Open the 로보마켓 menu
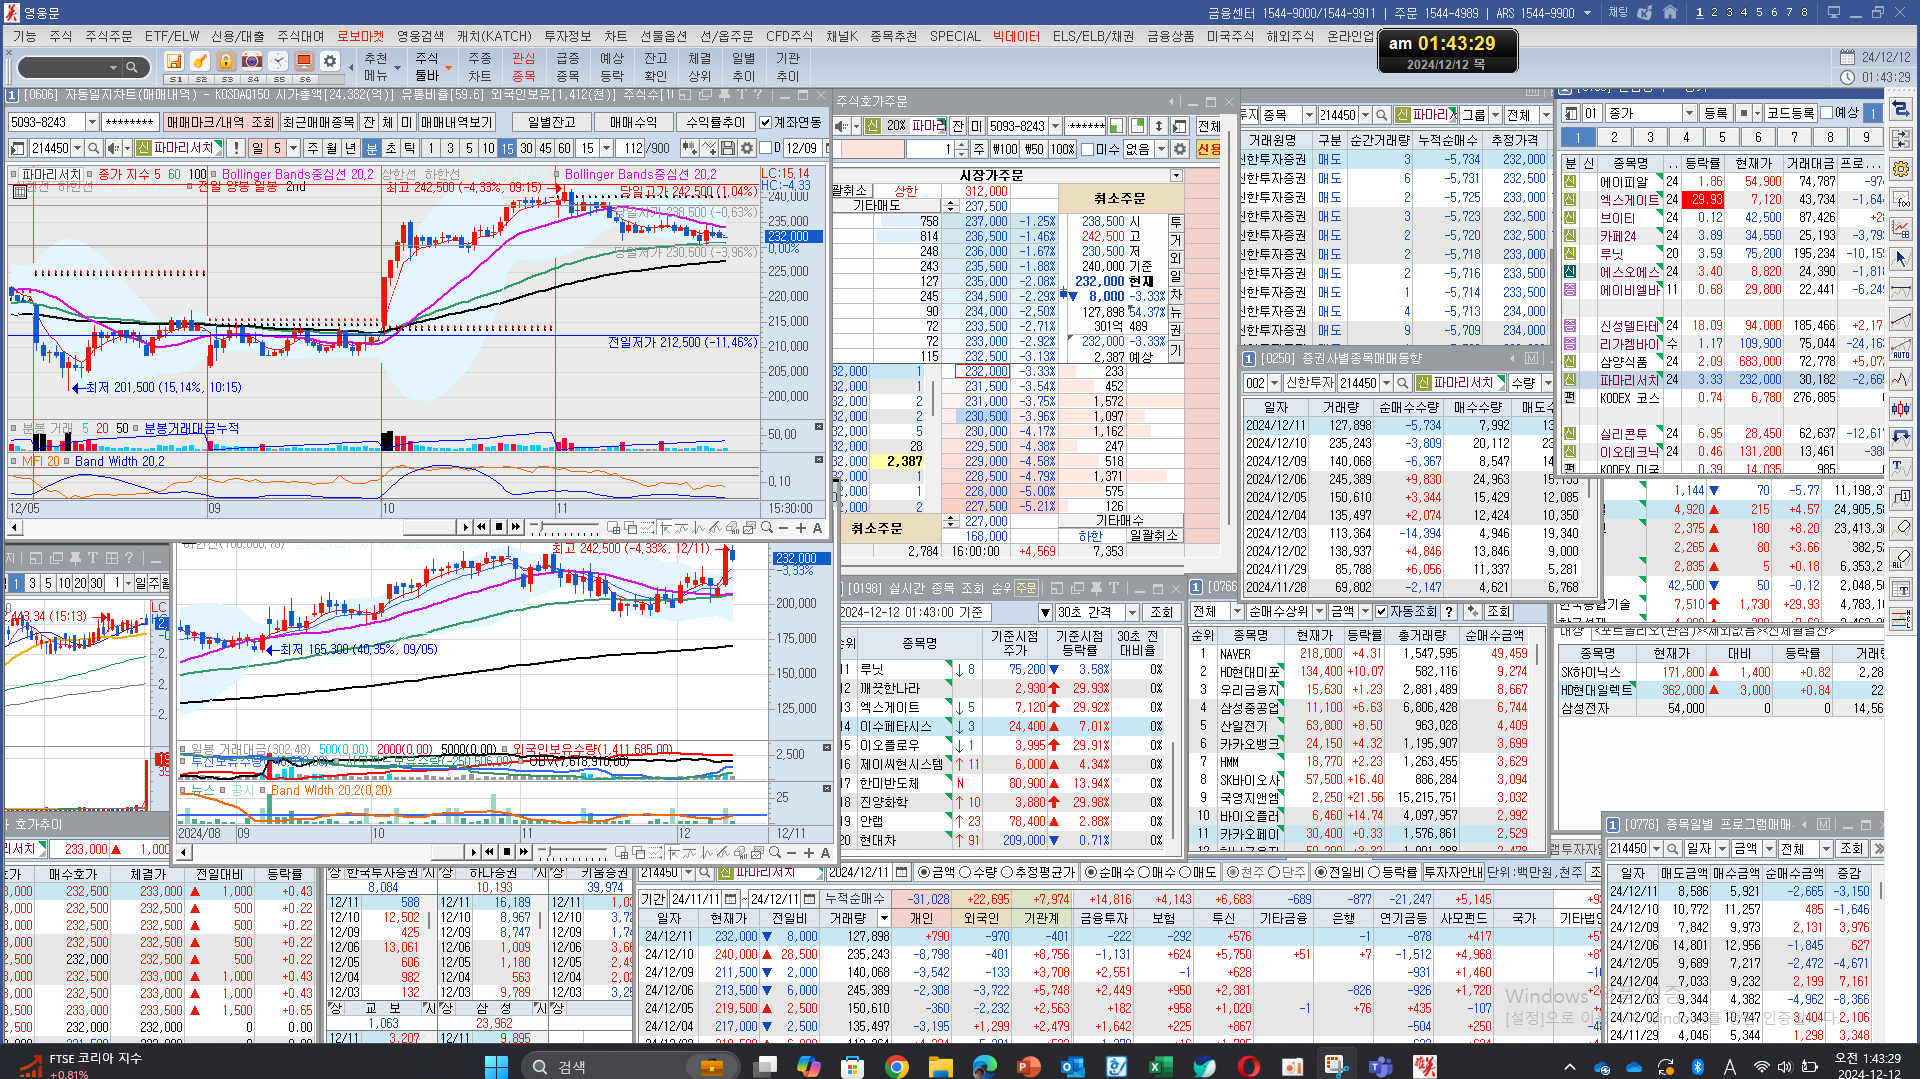Image resolution: width=1920 pixels, height=1079 pixels. 360,36
